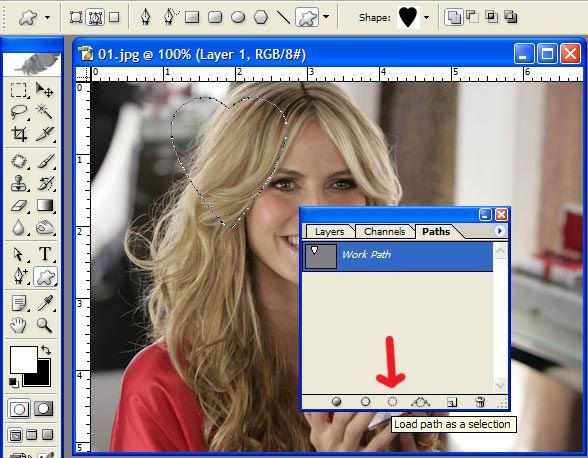The height and width of the screenshot is (458, 588).
Task: Select the Magic Wand tool
Action: [x=44, y=111]
